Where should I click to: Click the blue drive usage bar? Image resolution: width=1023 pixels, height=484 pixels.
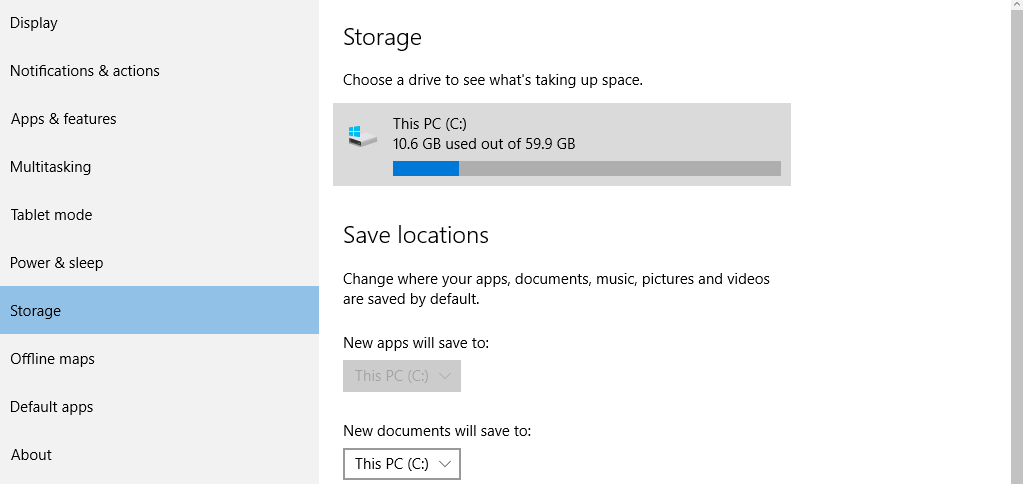click(x=426, y=169)
